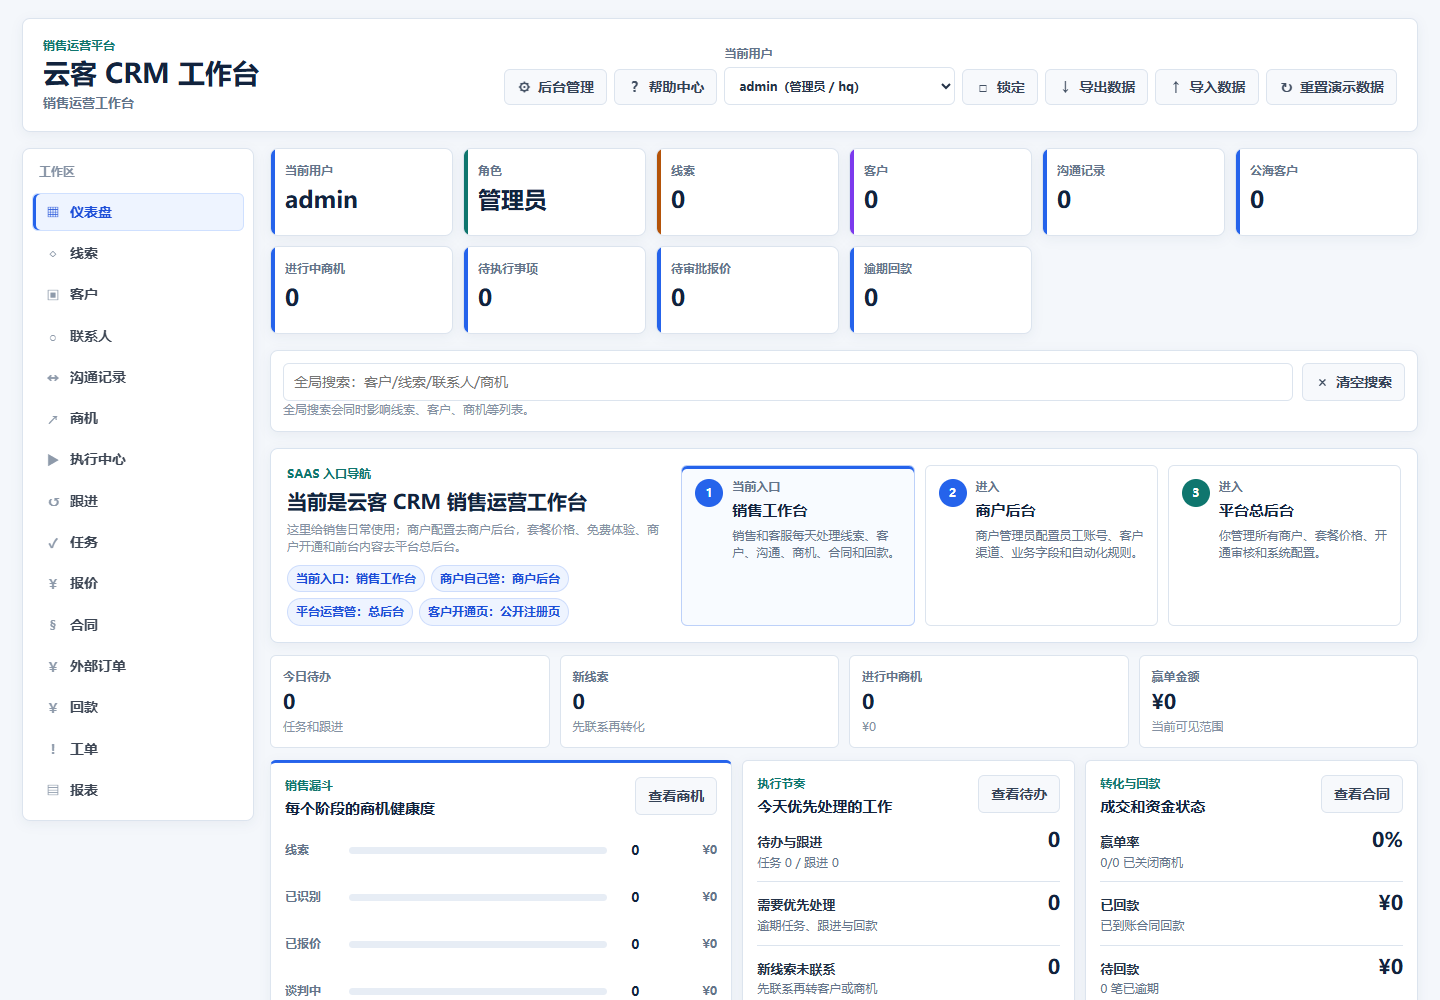Click the X icon in 清空搜索
Screen dimensions: 1440x1000
click(x=1322, y=383)
